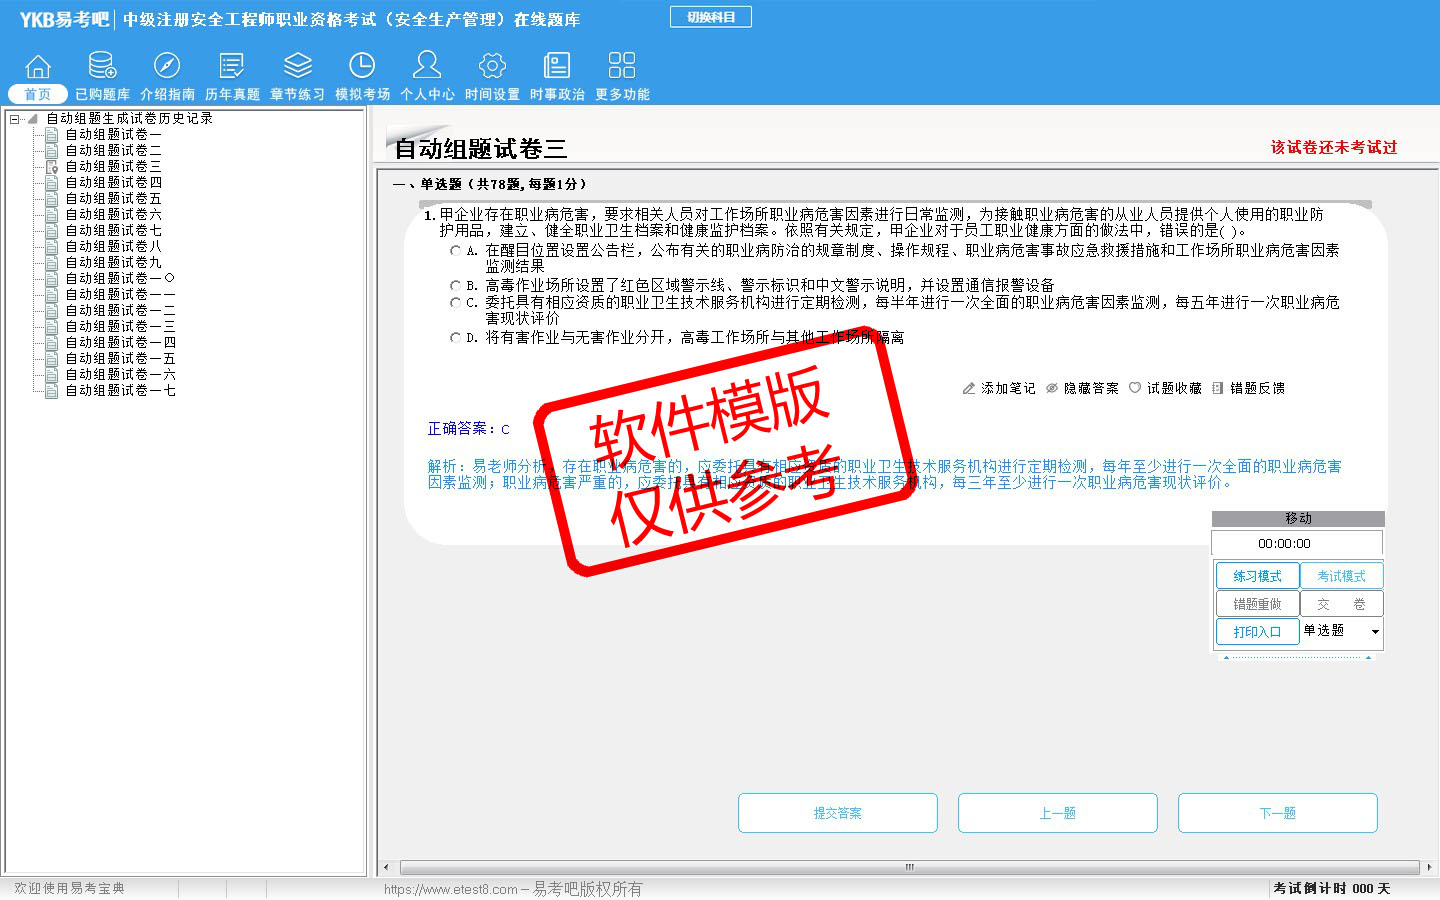Open the 单选题 question type dropdown
1440x900 pixels.
(1375, 631)
